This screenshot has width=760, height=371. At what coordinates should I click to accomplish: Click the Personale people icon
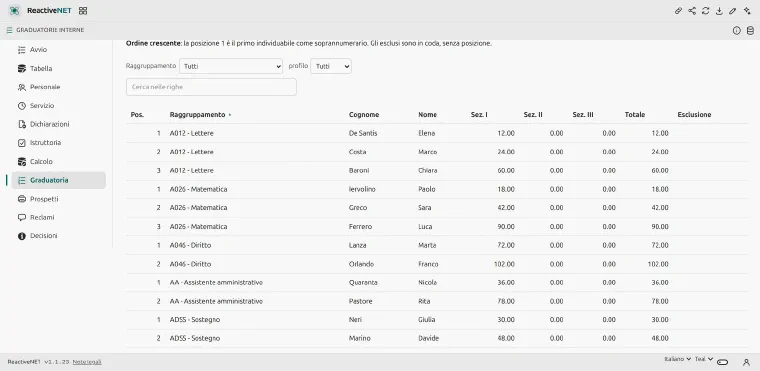21,87
